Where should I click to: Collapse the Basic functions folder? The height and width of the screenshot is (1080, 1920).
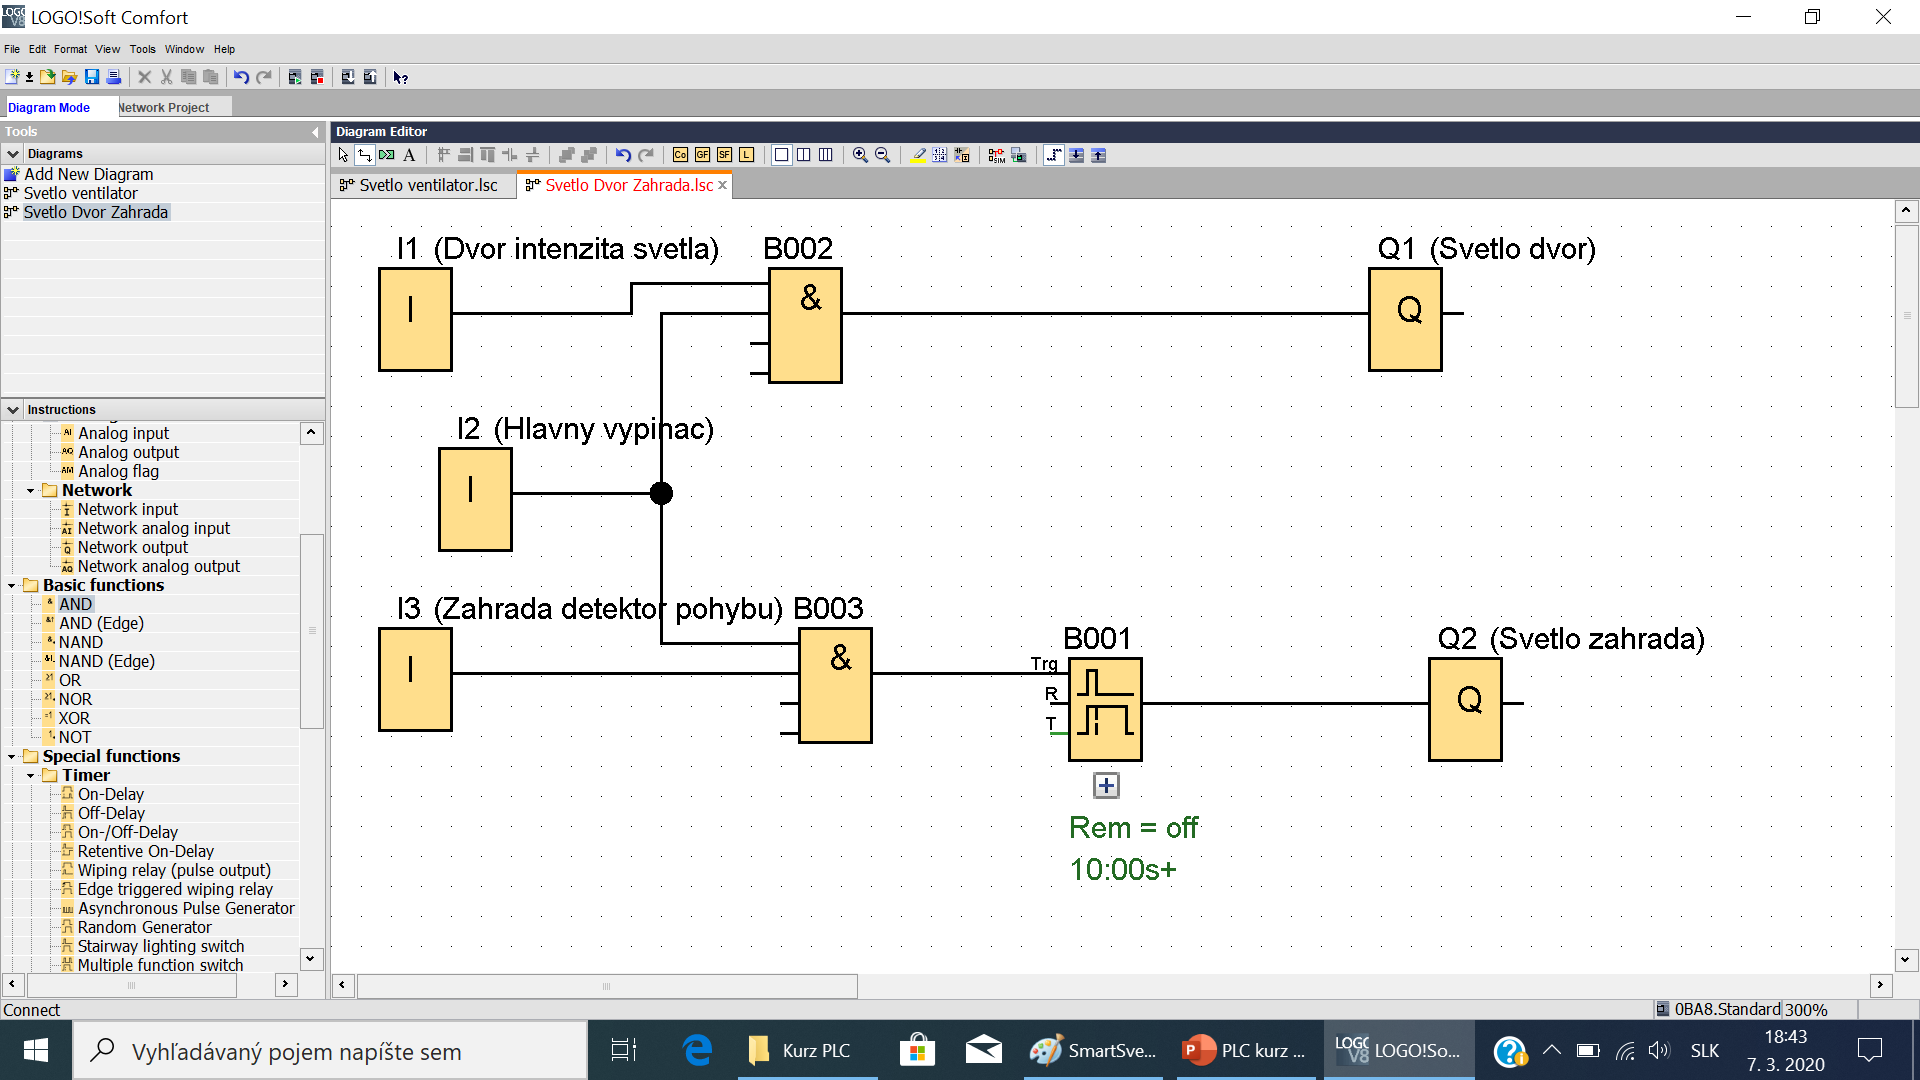[12, 586]
